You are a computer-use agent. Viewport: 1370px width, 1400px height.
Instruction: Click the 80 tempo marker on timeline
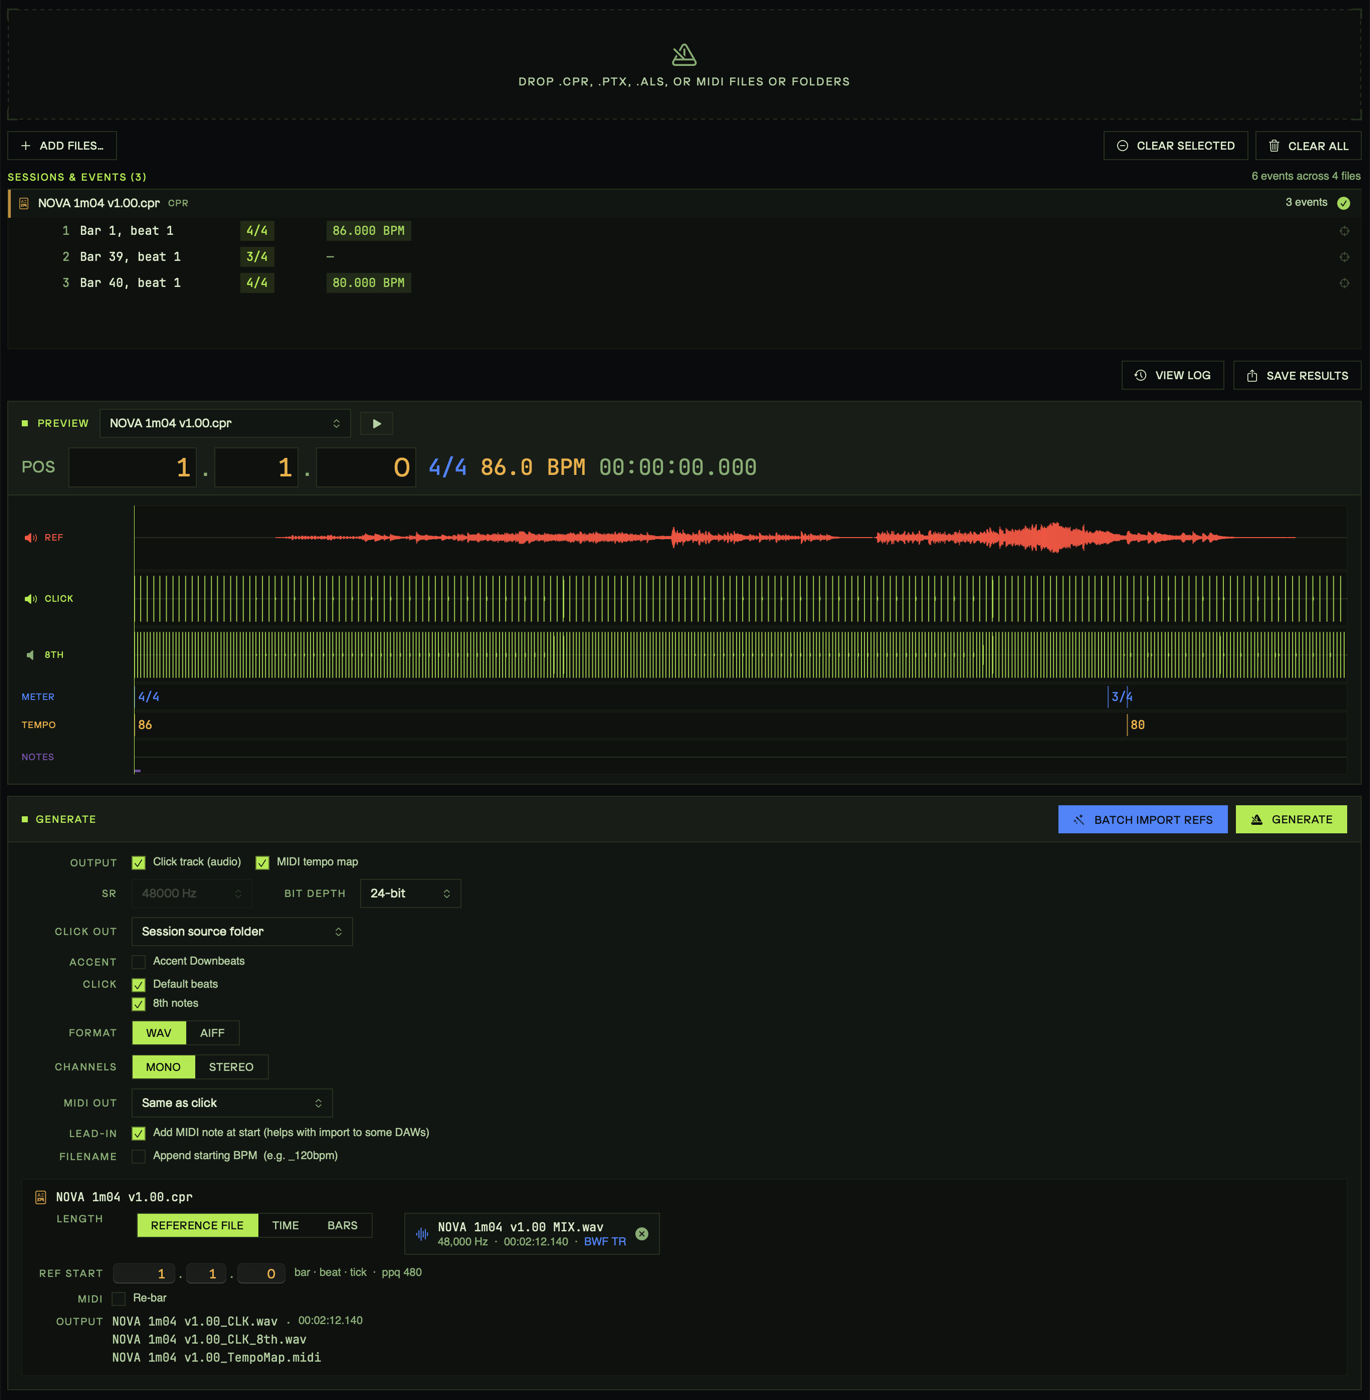(1137, 725)
